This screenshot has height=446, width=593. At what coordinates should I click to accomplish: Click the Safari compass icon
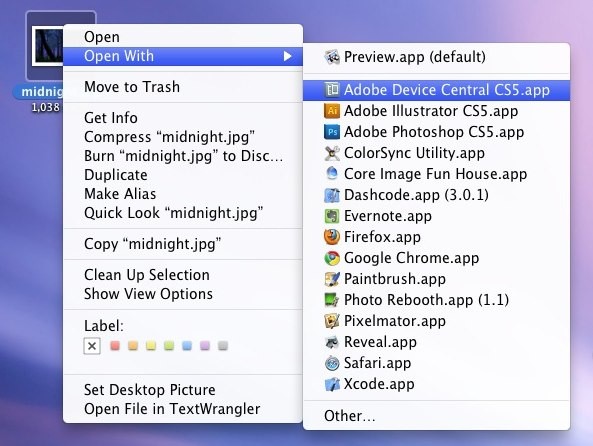332,363
